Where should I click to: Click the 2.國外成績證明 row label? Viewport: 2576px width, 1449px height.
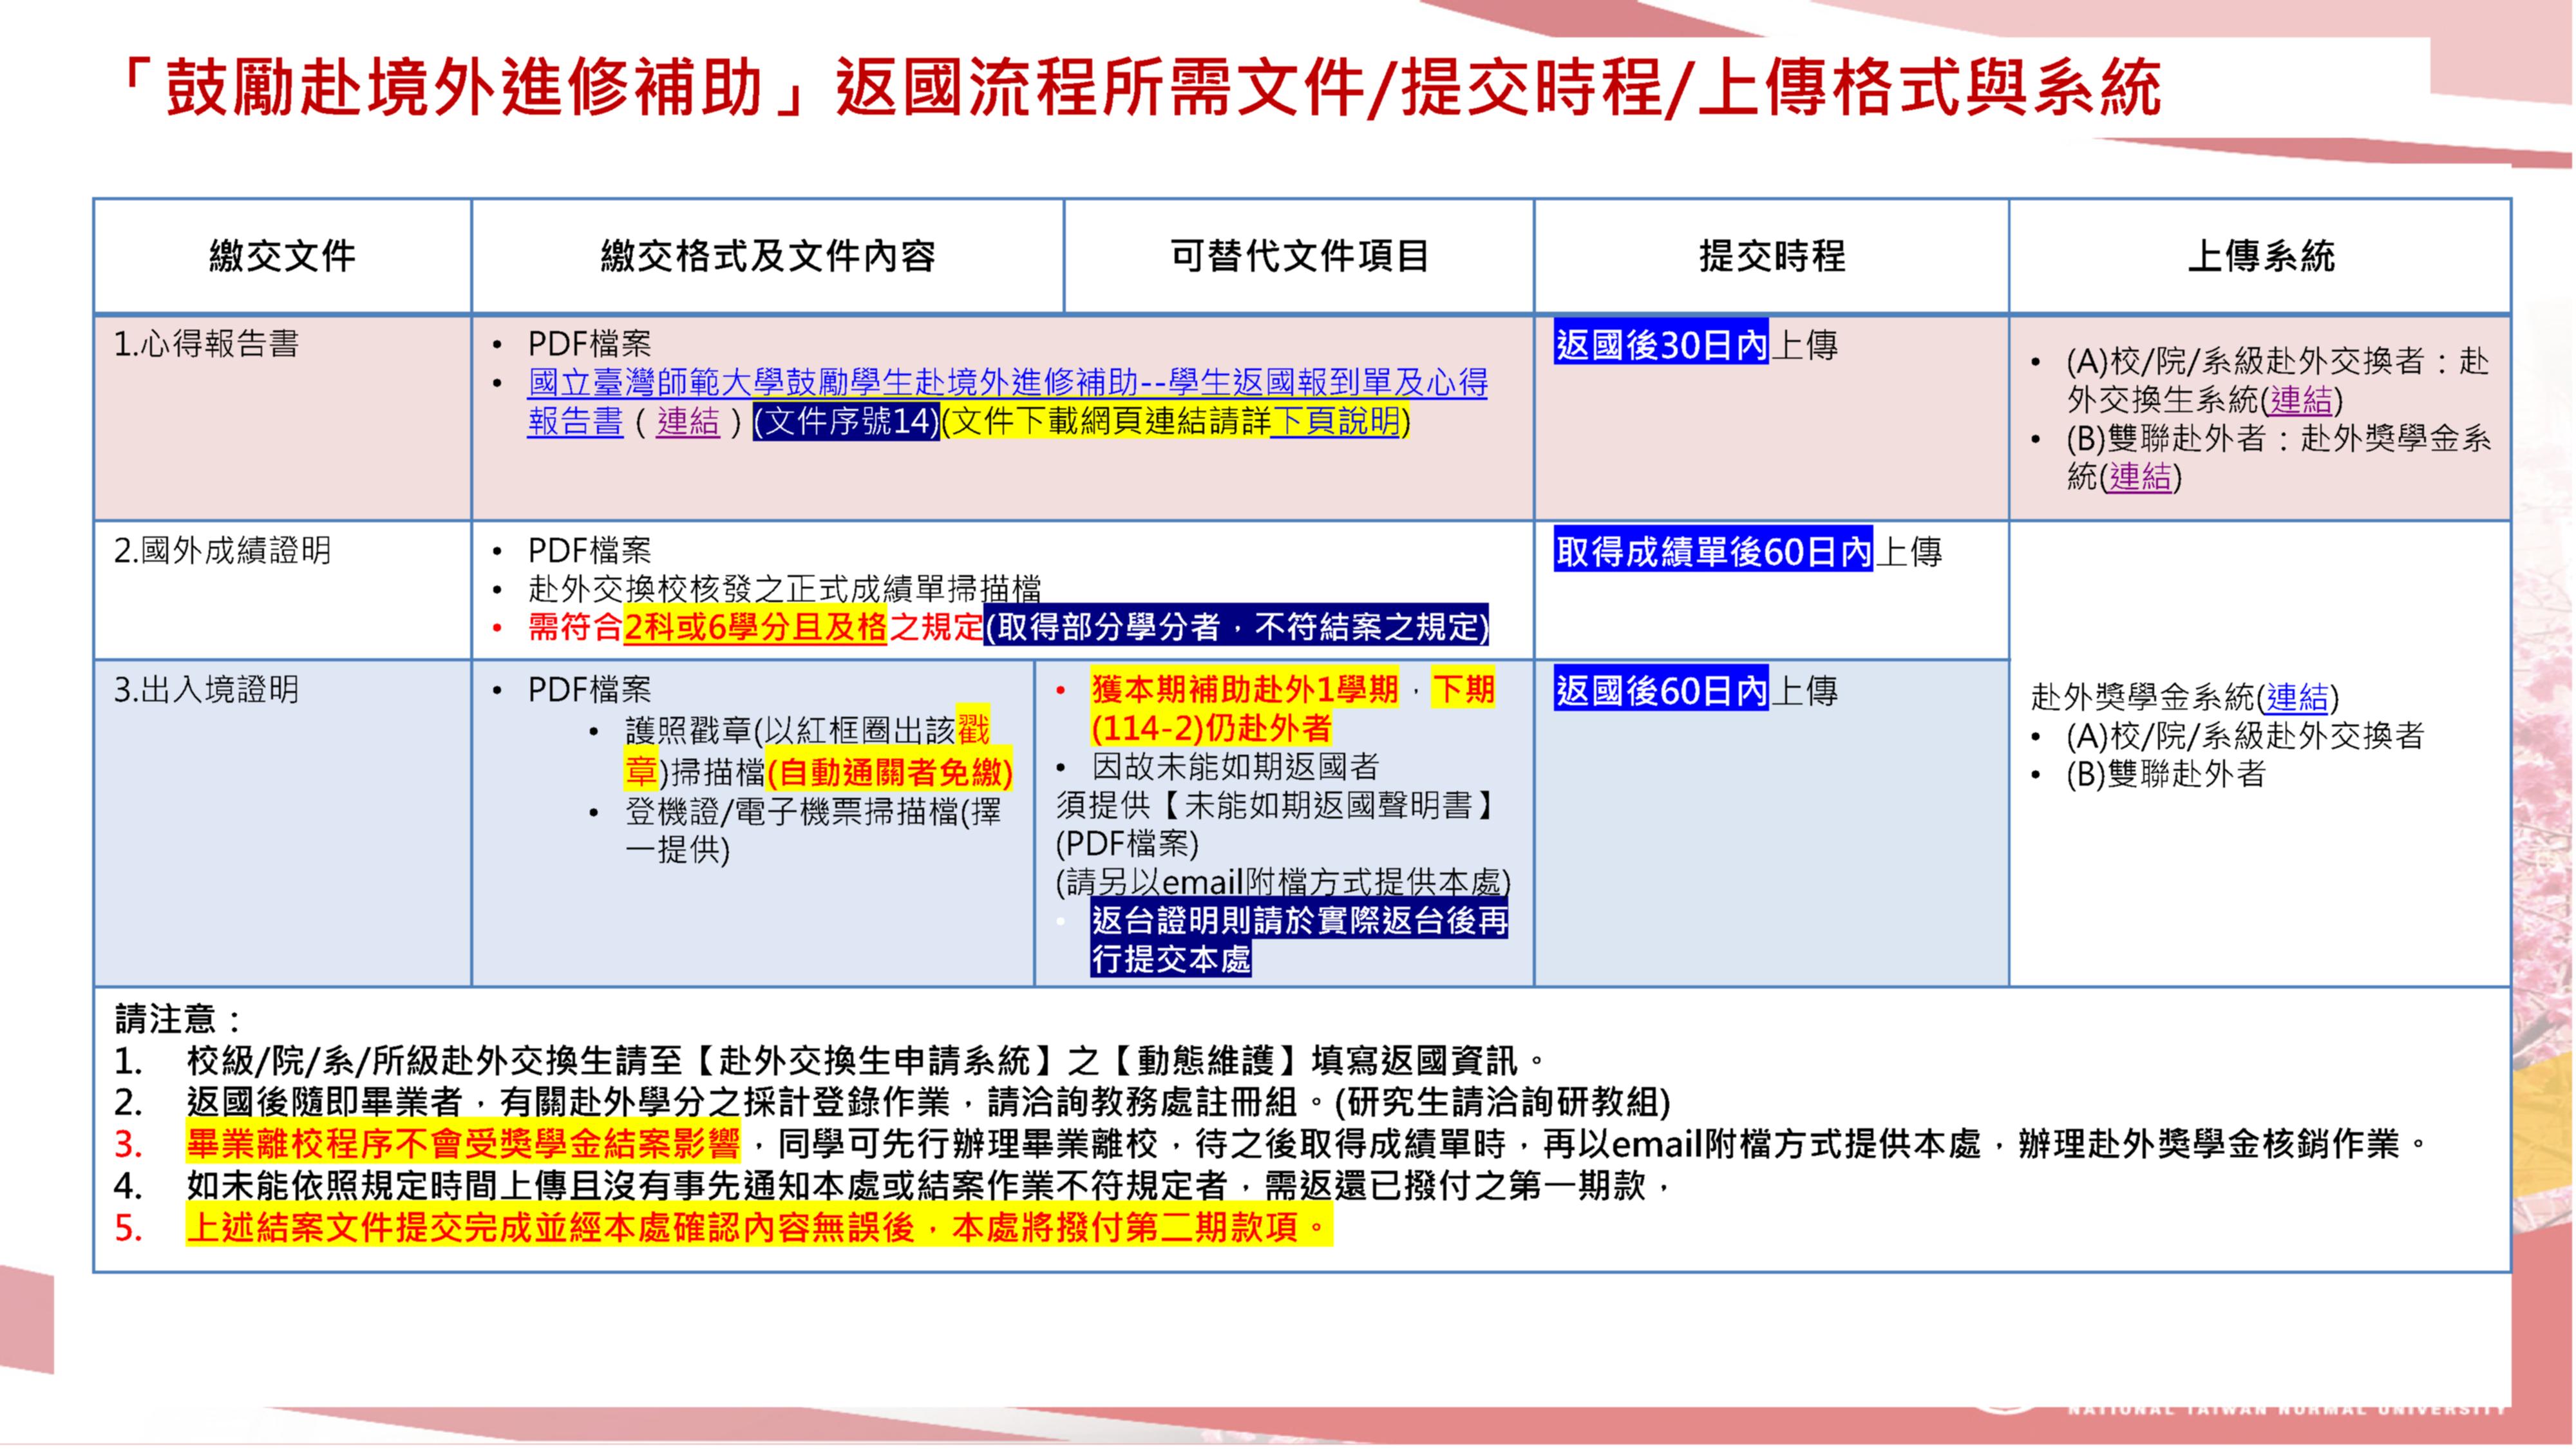[x=222, y=551]
